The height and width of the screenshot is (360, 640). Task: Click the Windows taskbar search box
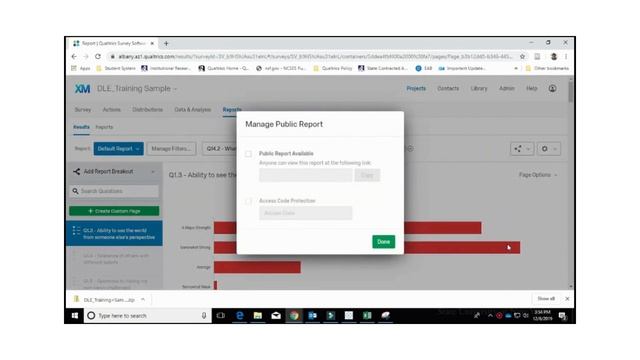(148, 316)
